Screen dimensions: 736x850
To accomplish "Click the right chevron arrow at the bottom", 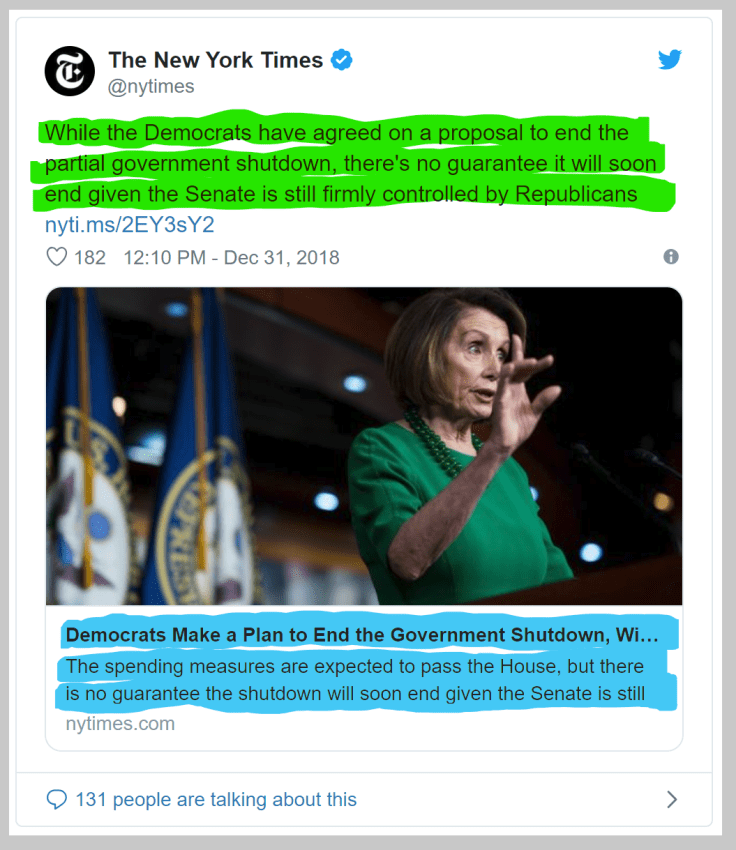I will (x=672, y=799).
